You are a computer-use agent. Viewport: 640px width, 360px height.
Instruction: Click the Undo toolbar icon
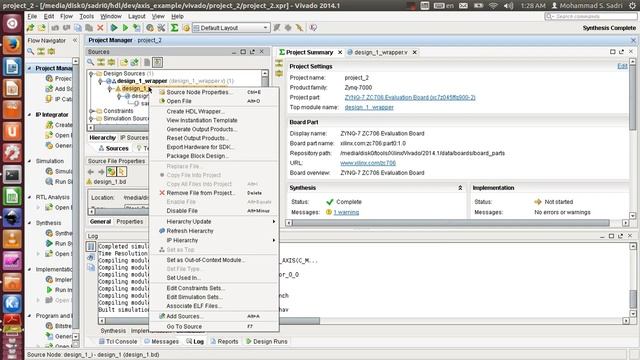55,28
